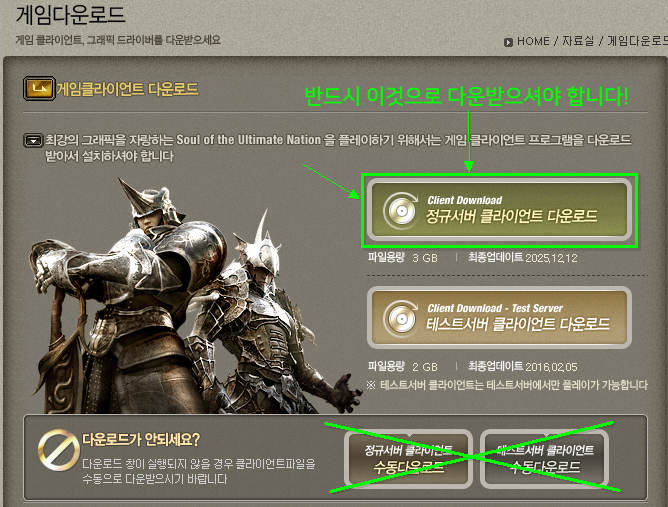Viewport: 668px width, 507px height.
Task: Click the HOME breadcrumb link
Action: 533,41
